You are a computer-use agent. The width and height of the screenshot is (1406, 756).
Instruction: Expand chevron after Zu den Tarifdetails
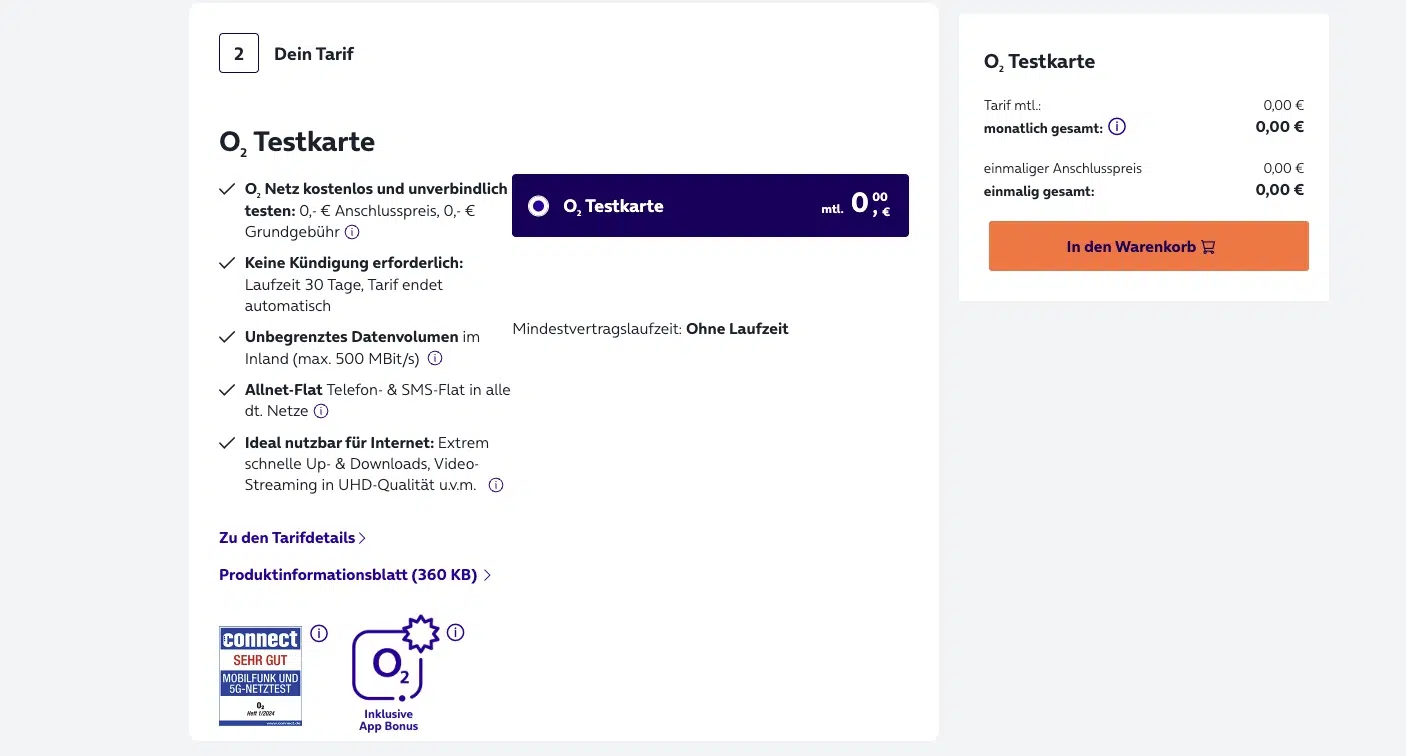[362, 538]
